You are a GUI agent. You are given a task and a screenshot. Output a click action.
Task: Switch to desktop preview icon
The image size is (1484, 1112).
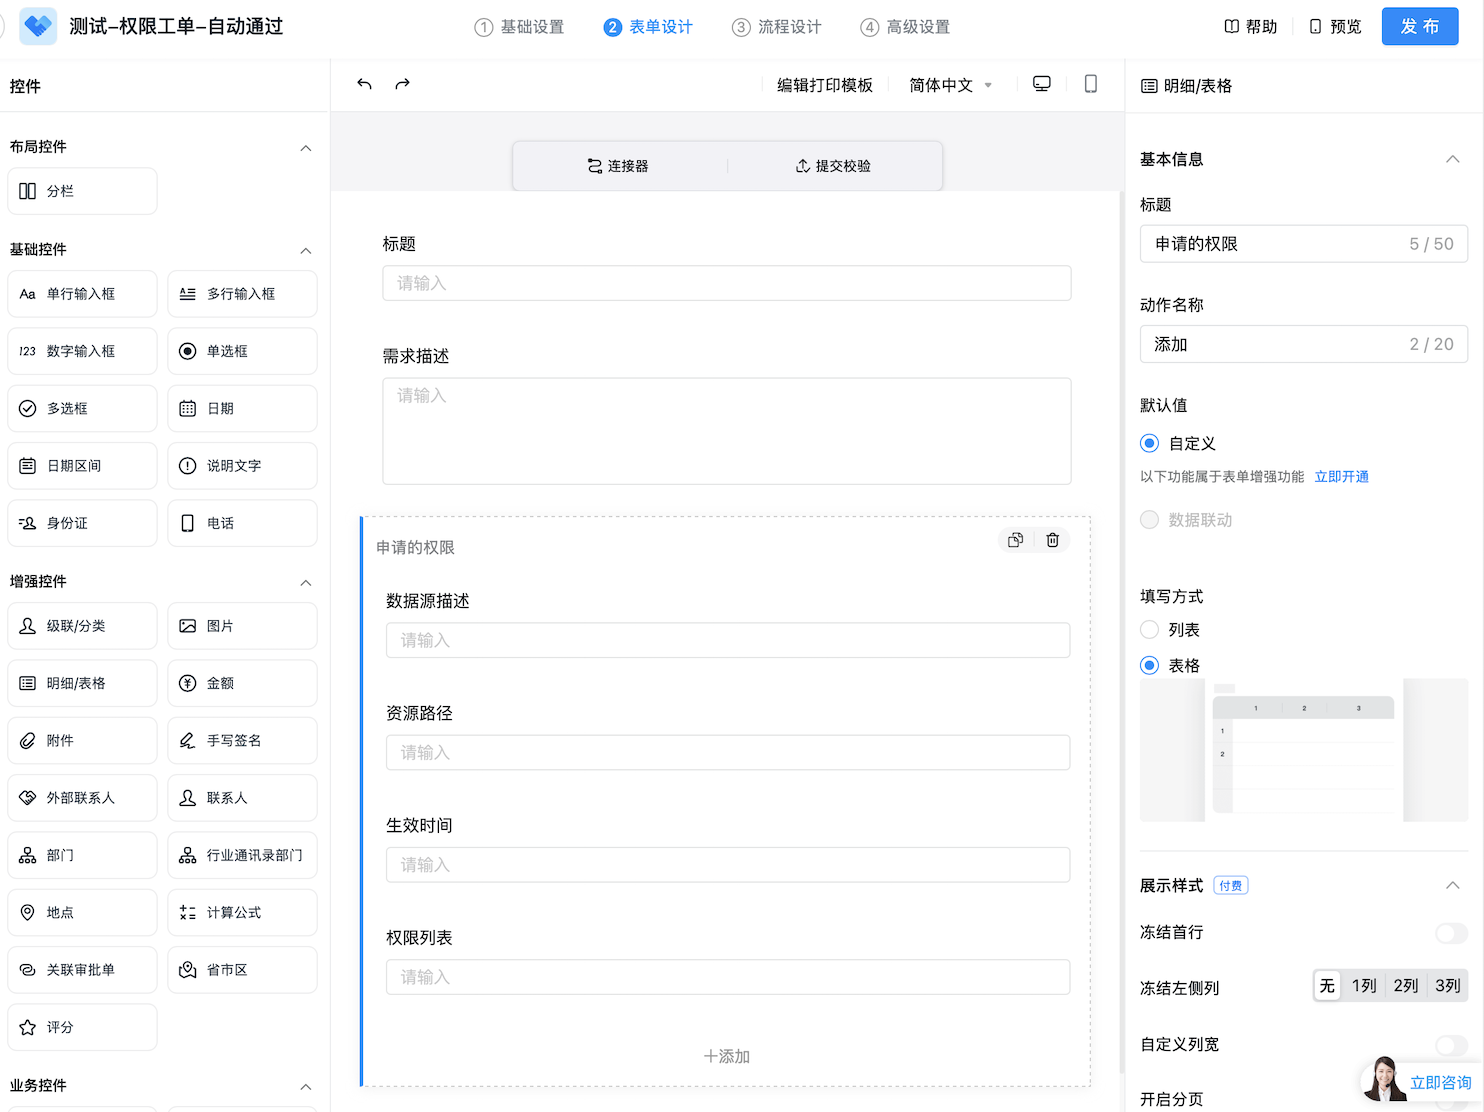[x=1041, y=84]
